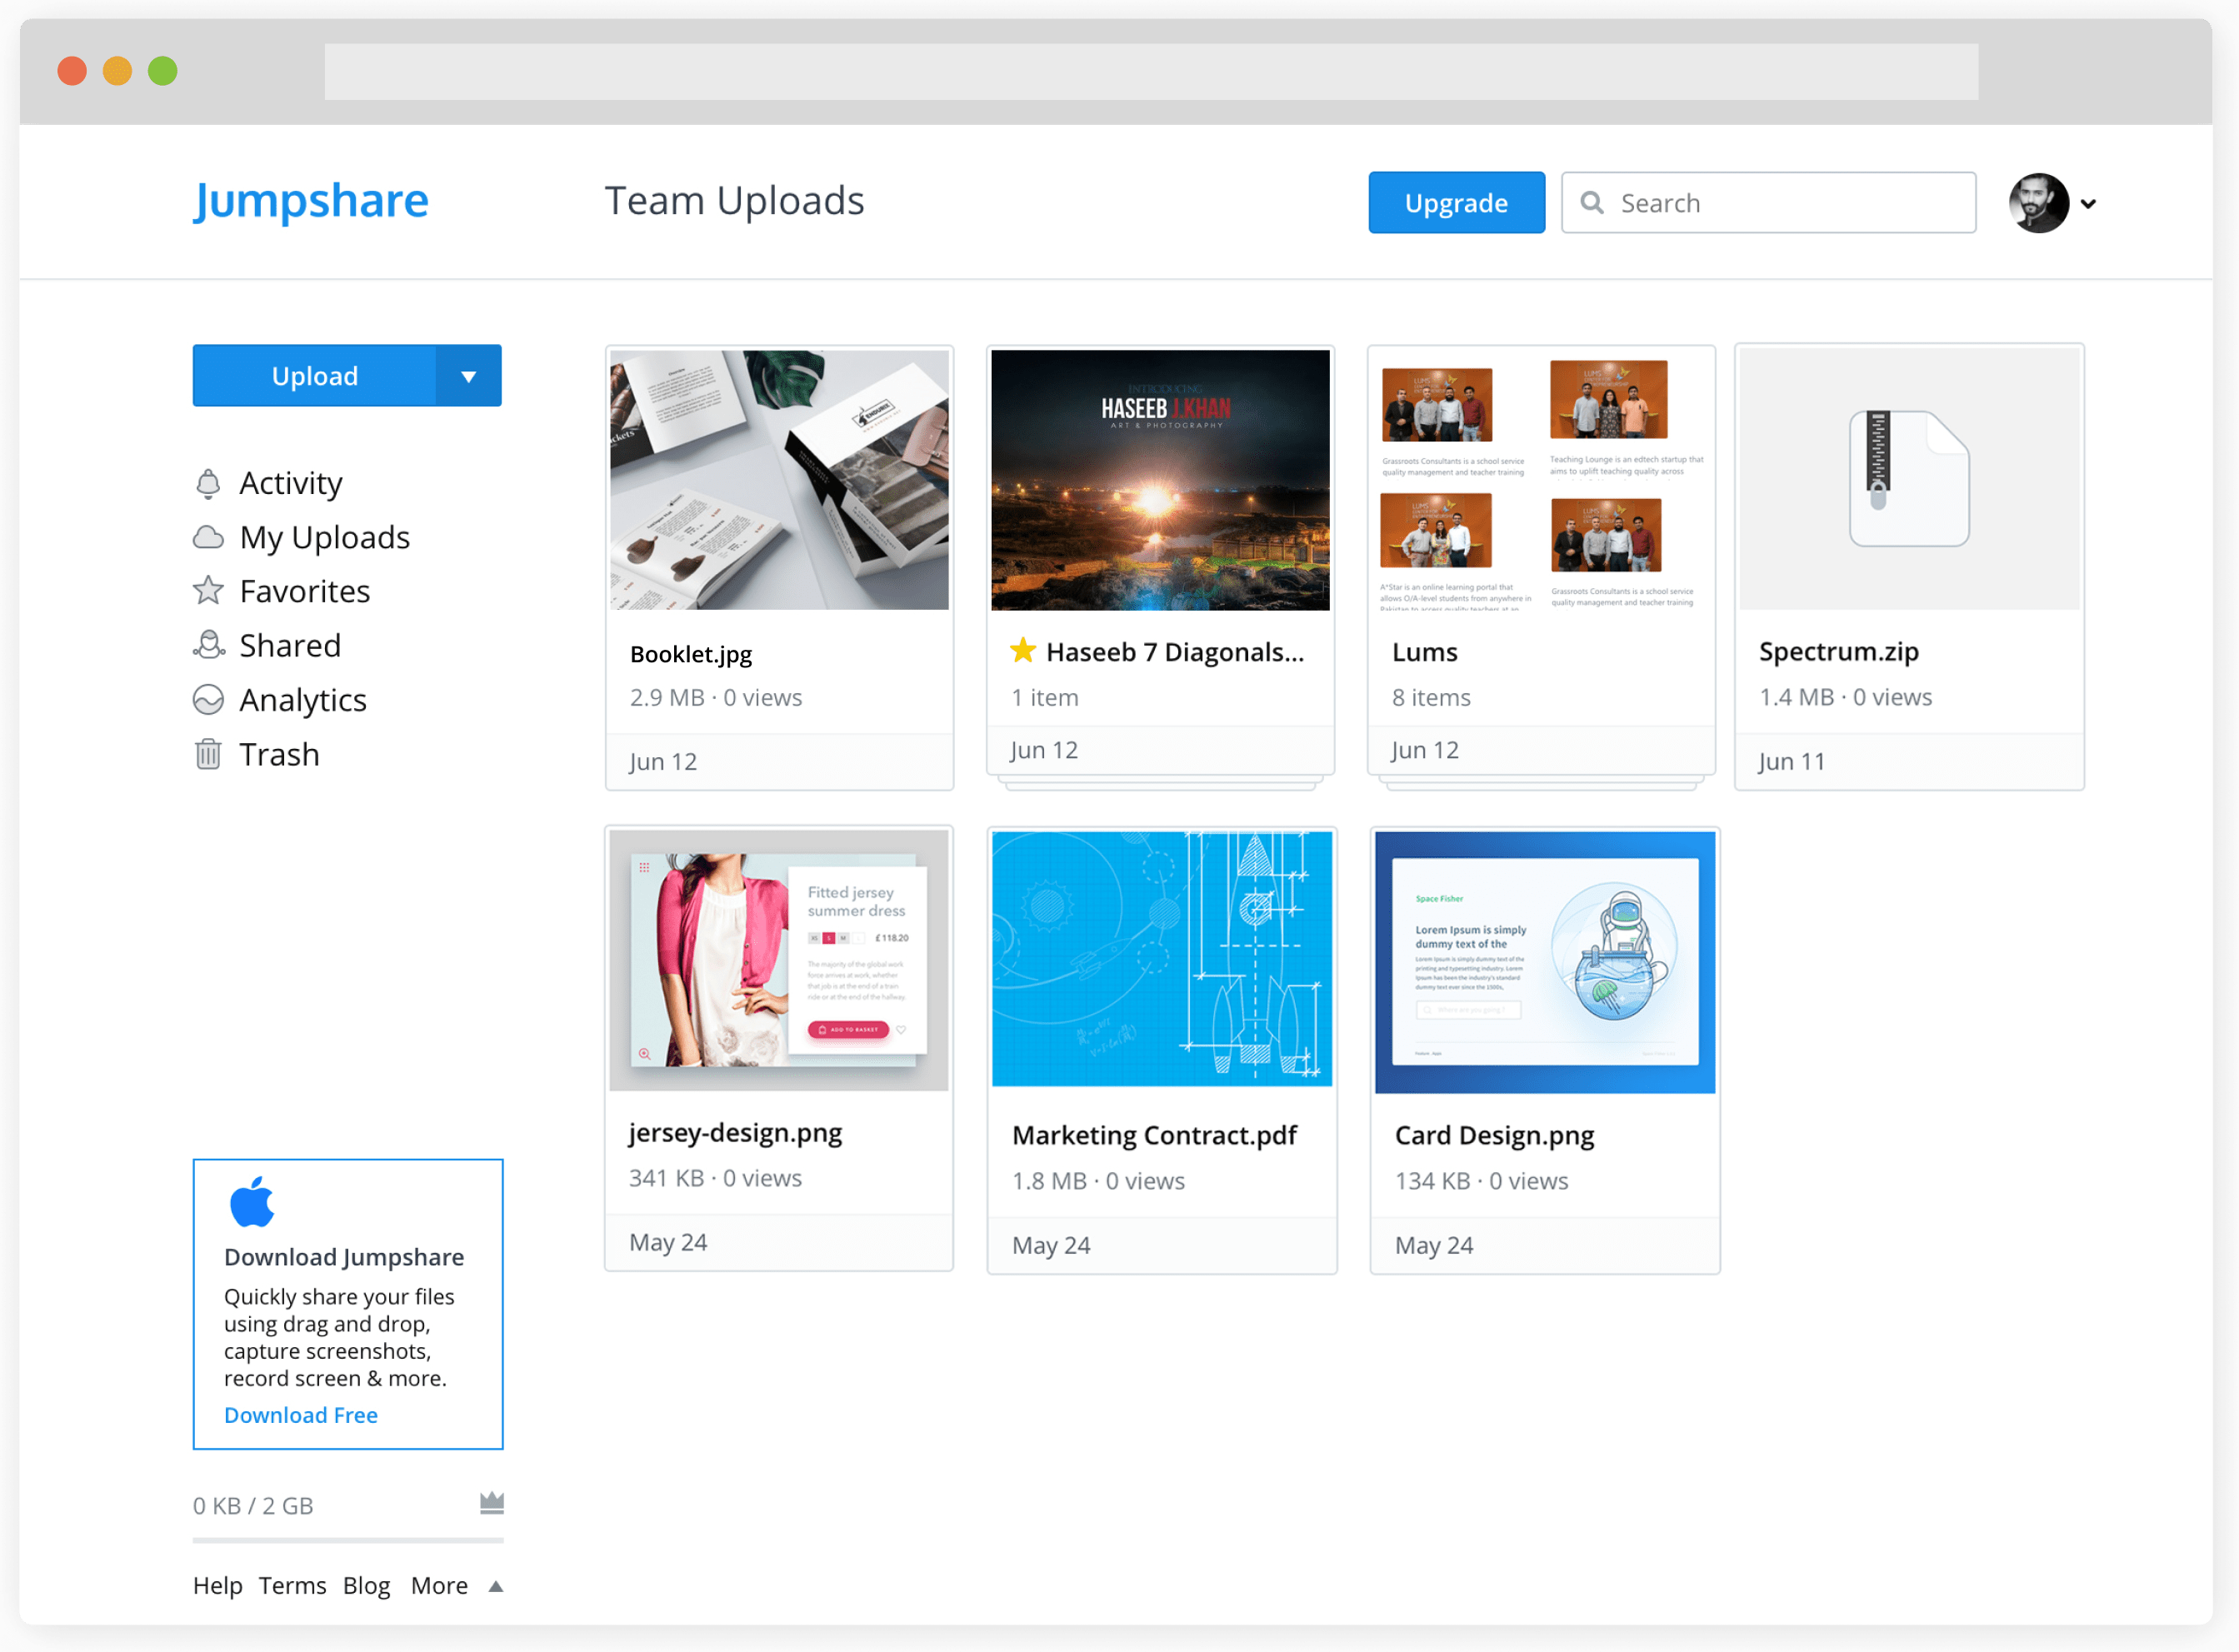2239x1652 pixels.
Task: Open the Booklet.jpg thumbnail
Action: coord(780,480)
